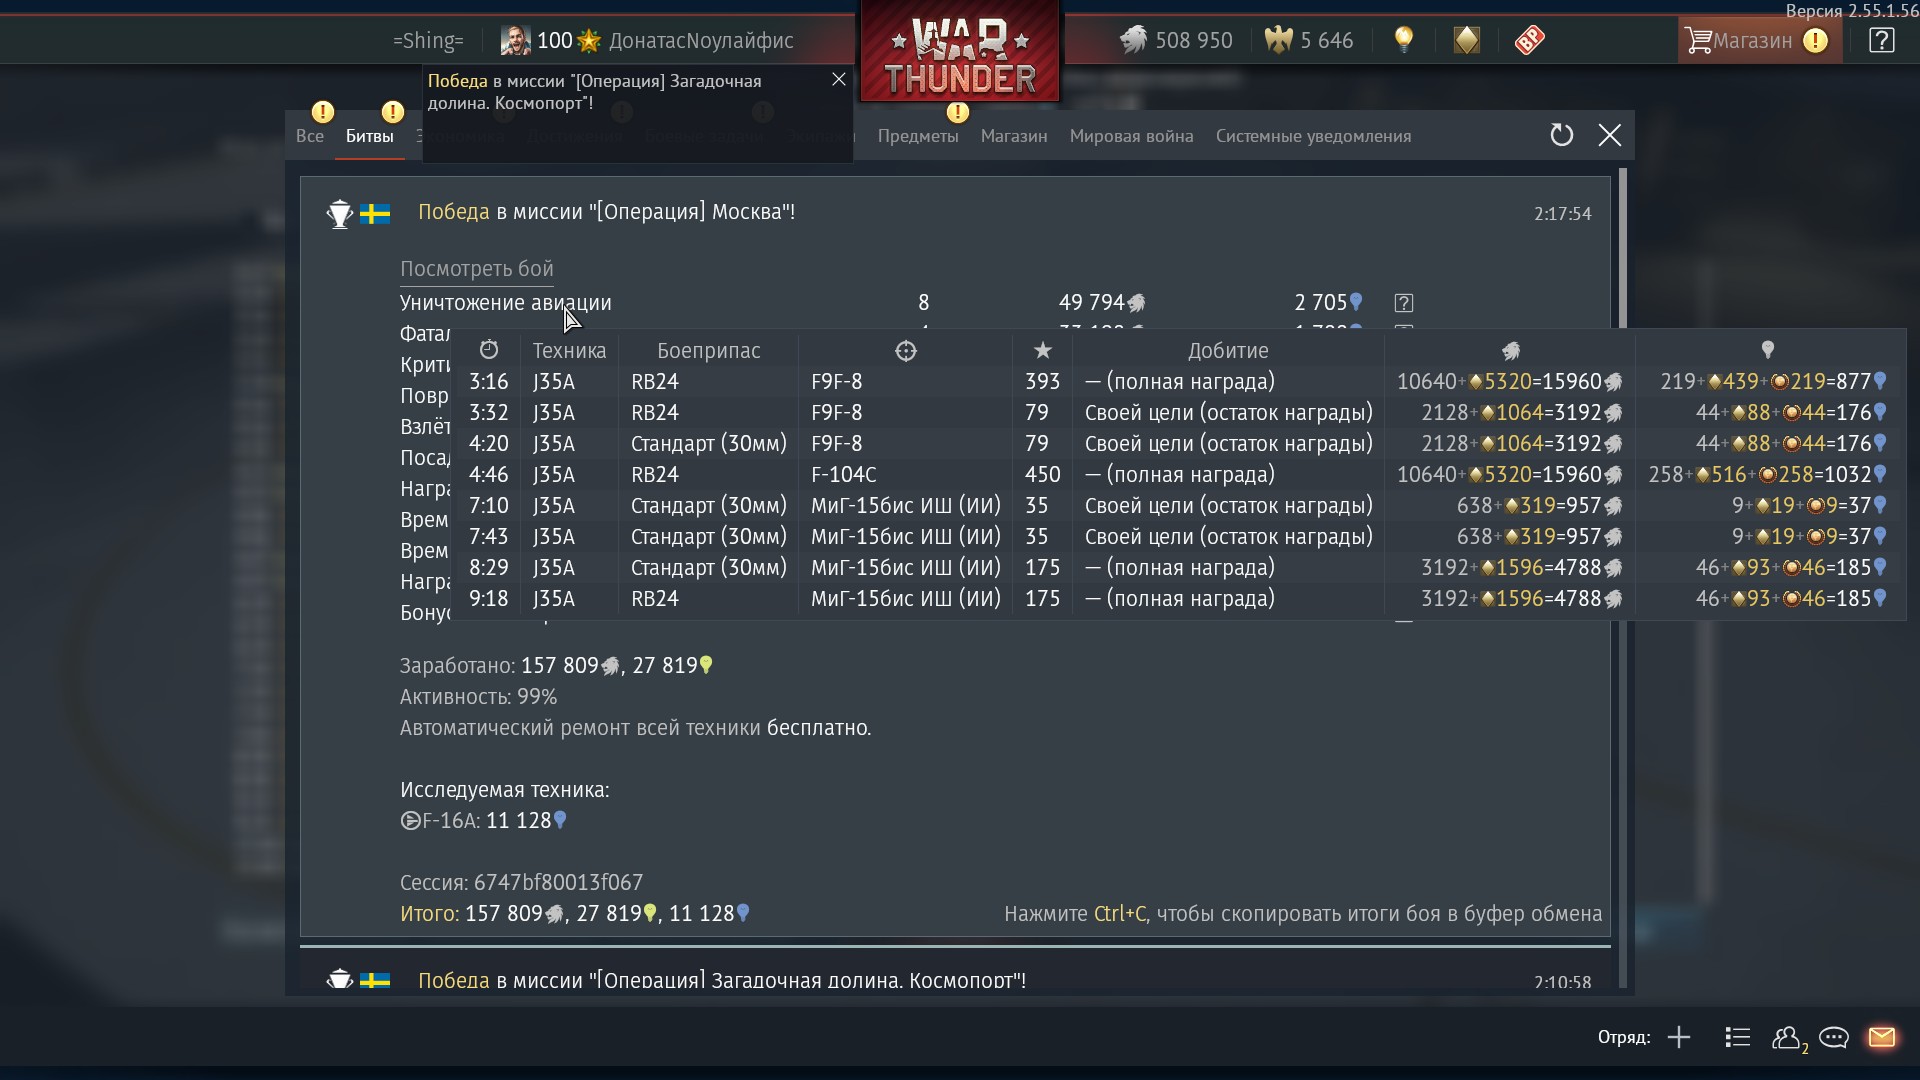
Task: Open the Системные уведомления tab
Action: coord(1313,136)
